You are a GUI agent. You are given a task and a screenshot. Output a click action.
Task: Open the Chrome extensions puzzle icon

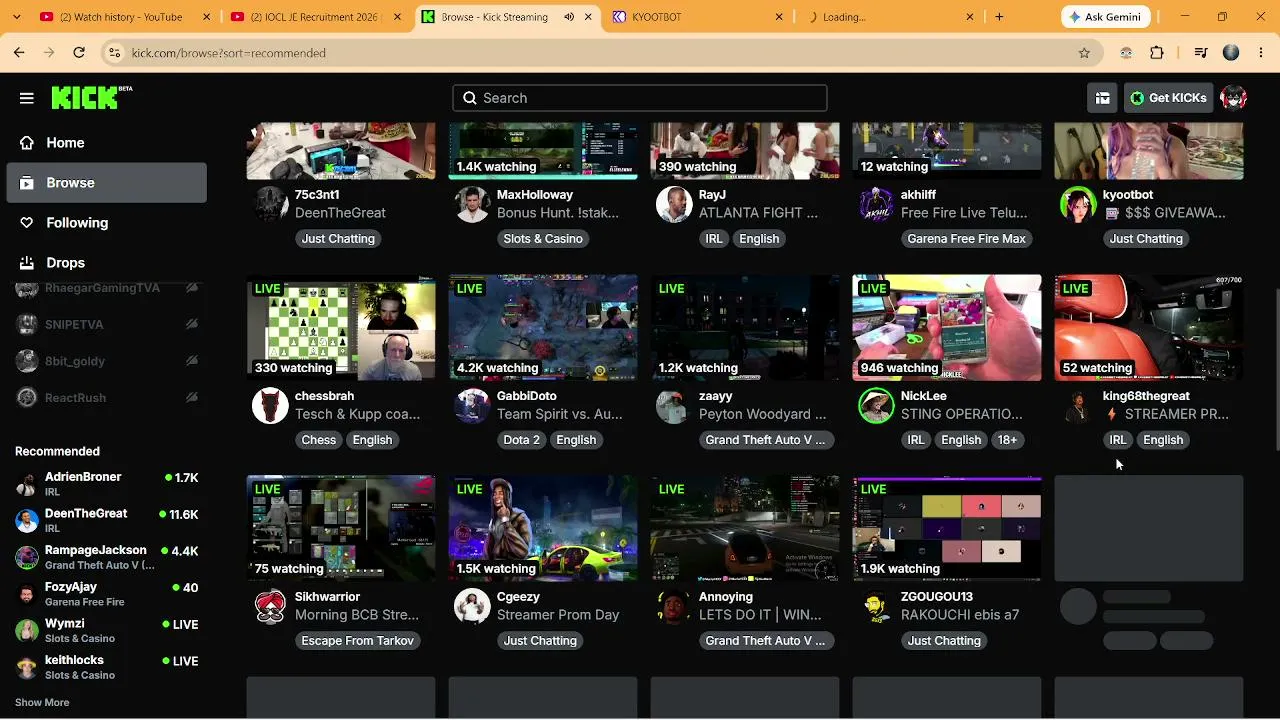(x=1157, y=53)
